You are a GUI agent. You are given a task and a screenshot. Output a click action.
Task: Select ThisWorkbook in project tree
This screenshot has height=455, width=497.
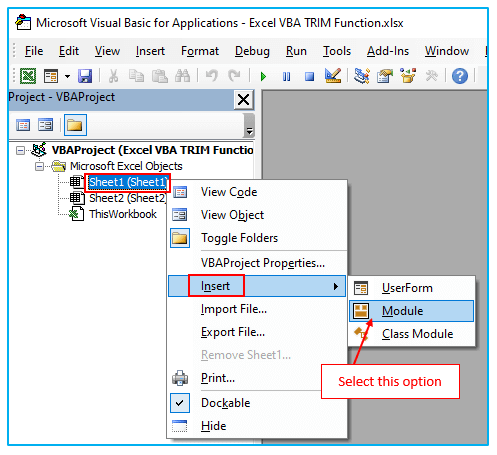pos(123,214)
